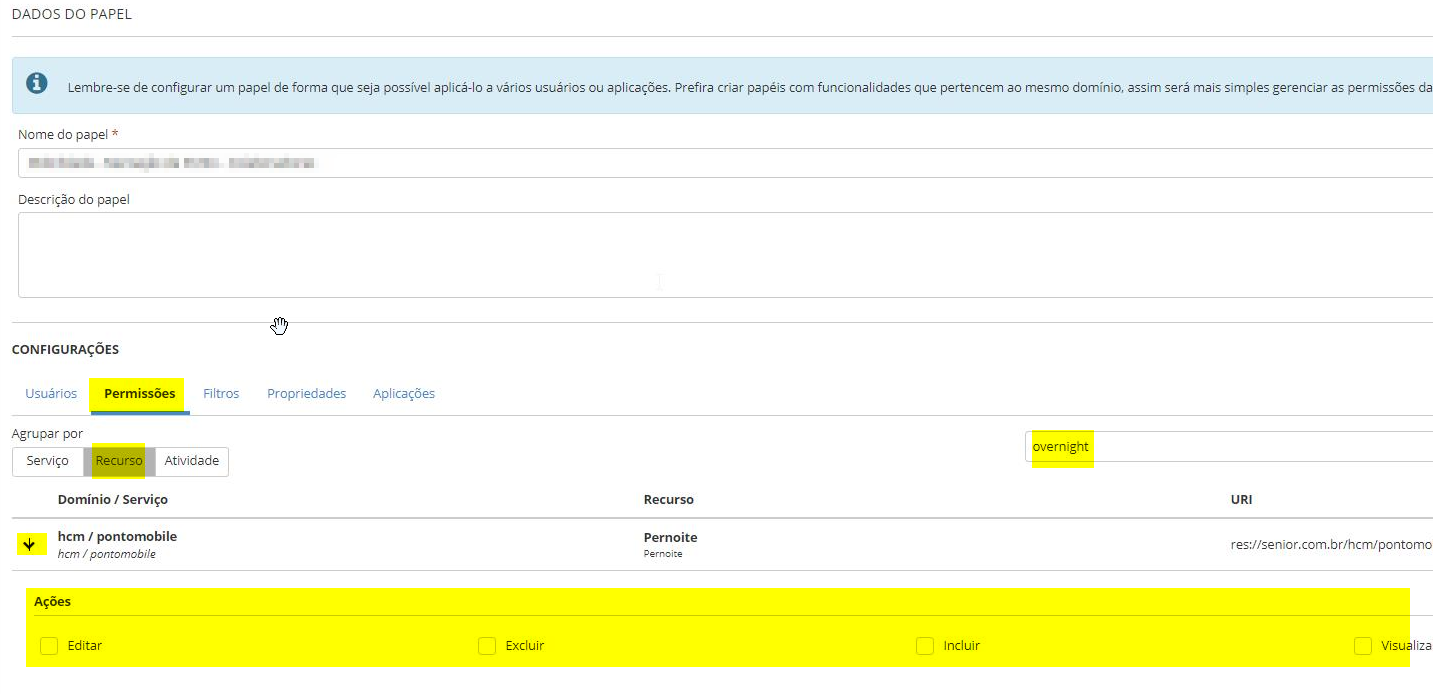Open the Usuários tab
This screenshot has width=1433, height=694.
(x=51, y=394)
